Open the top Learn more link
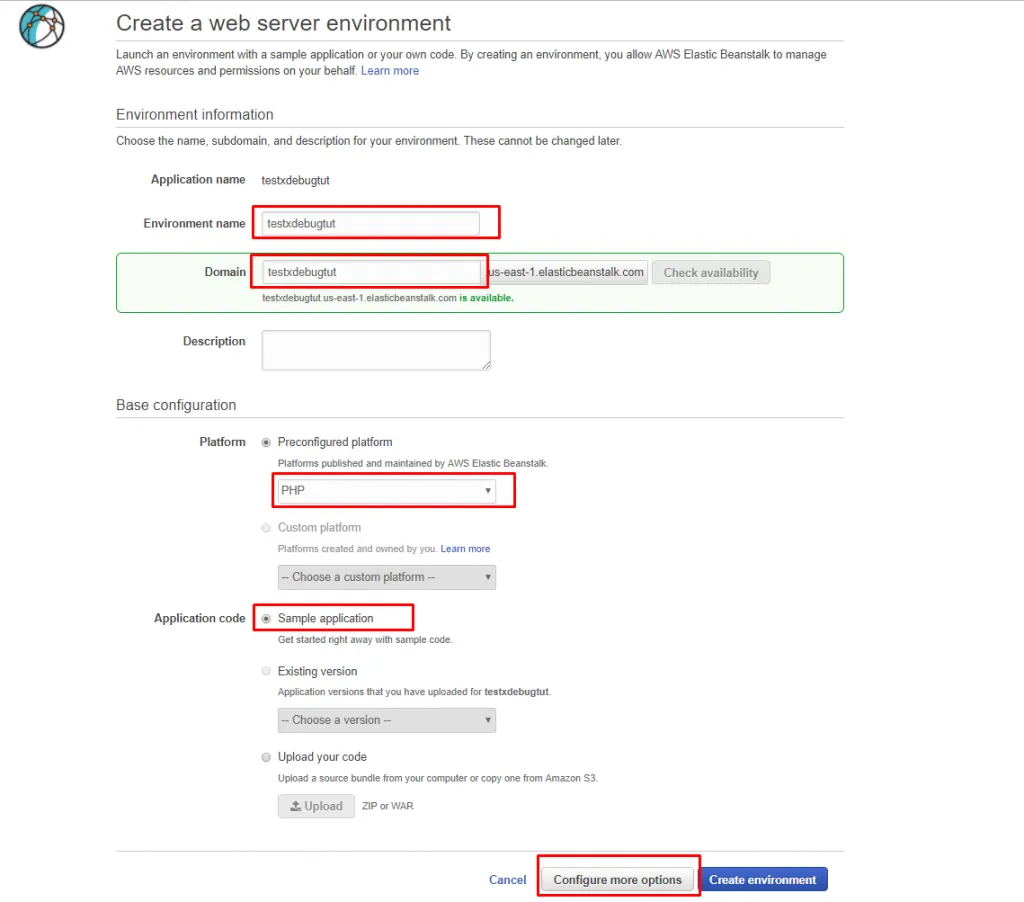1024x902 pixels. pos(390,71)
